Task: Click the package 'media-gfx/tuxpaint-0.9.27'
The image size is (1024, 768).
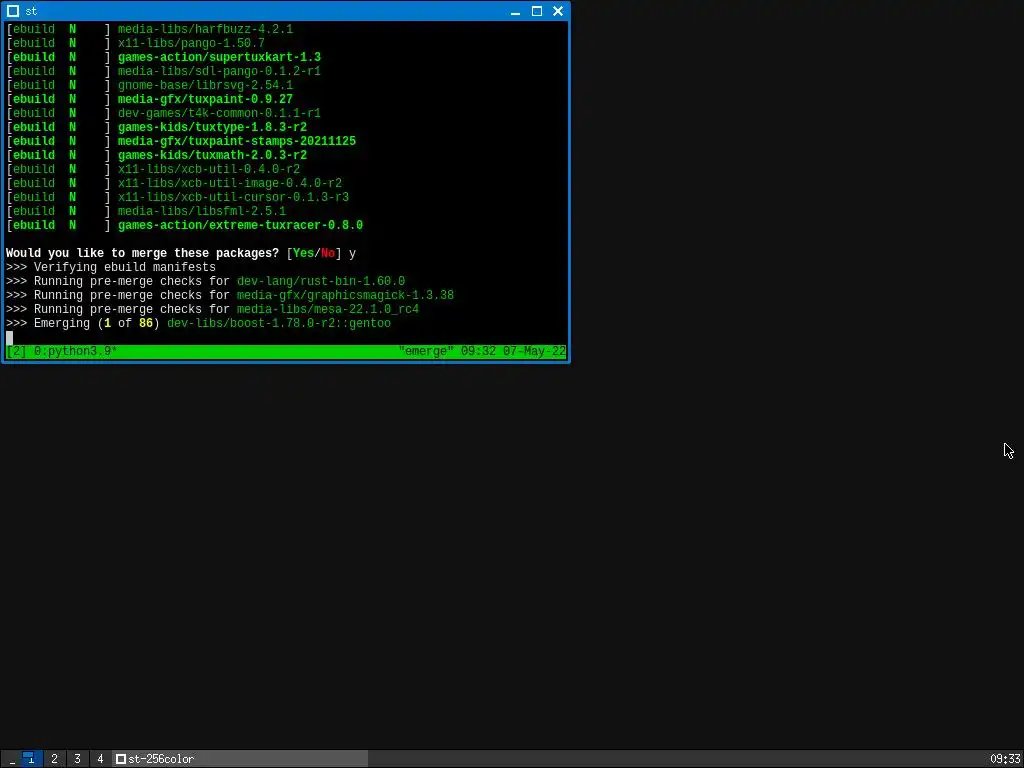Action: pos(205,99)
